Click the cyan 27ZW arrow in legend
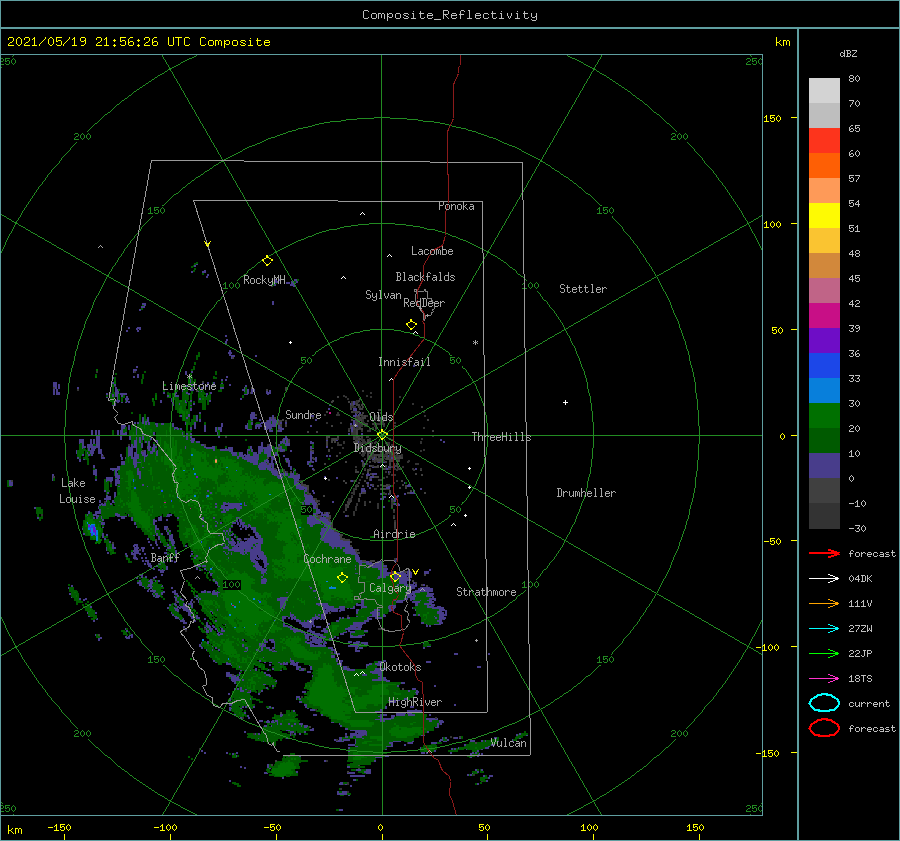Viewport: 900px width, 841px height. [x=824, y=629]
